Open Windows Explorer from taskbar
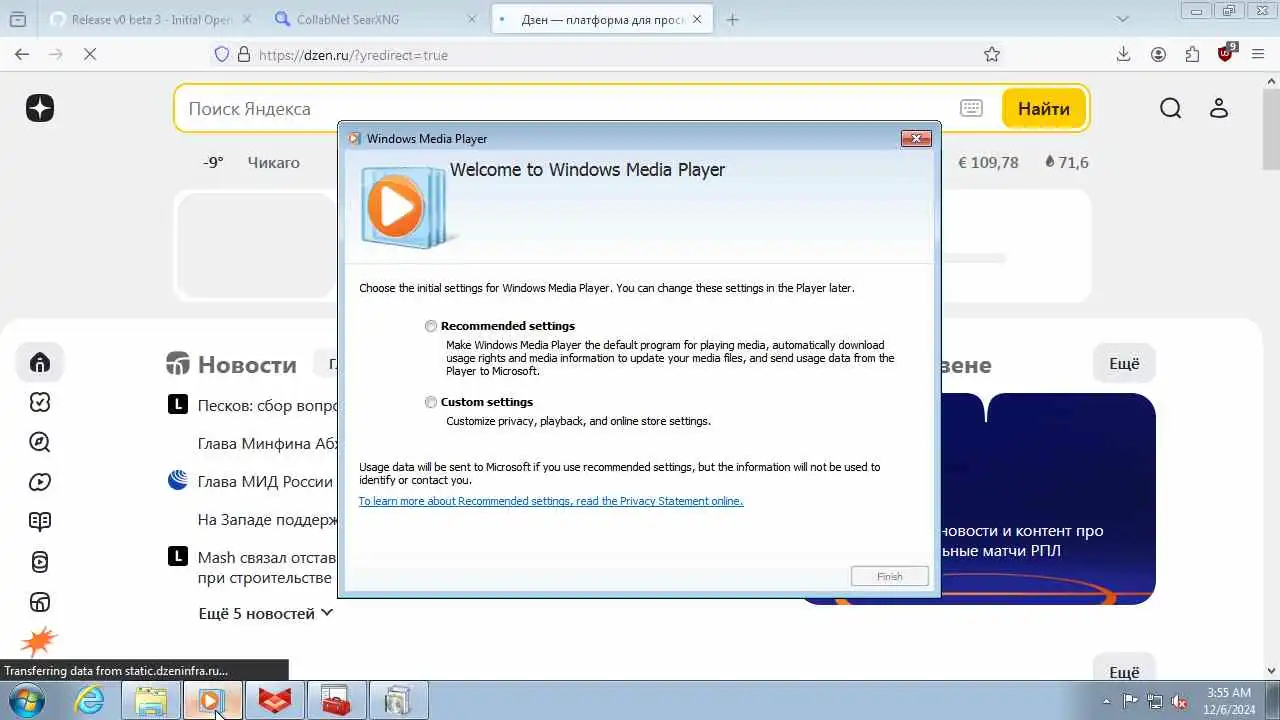 pos(151,700)
